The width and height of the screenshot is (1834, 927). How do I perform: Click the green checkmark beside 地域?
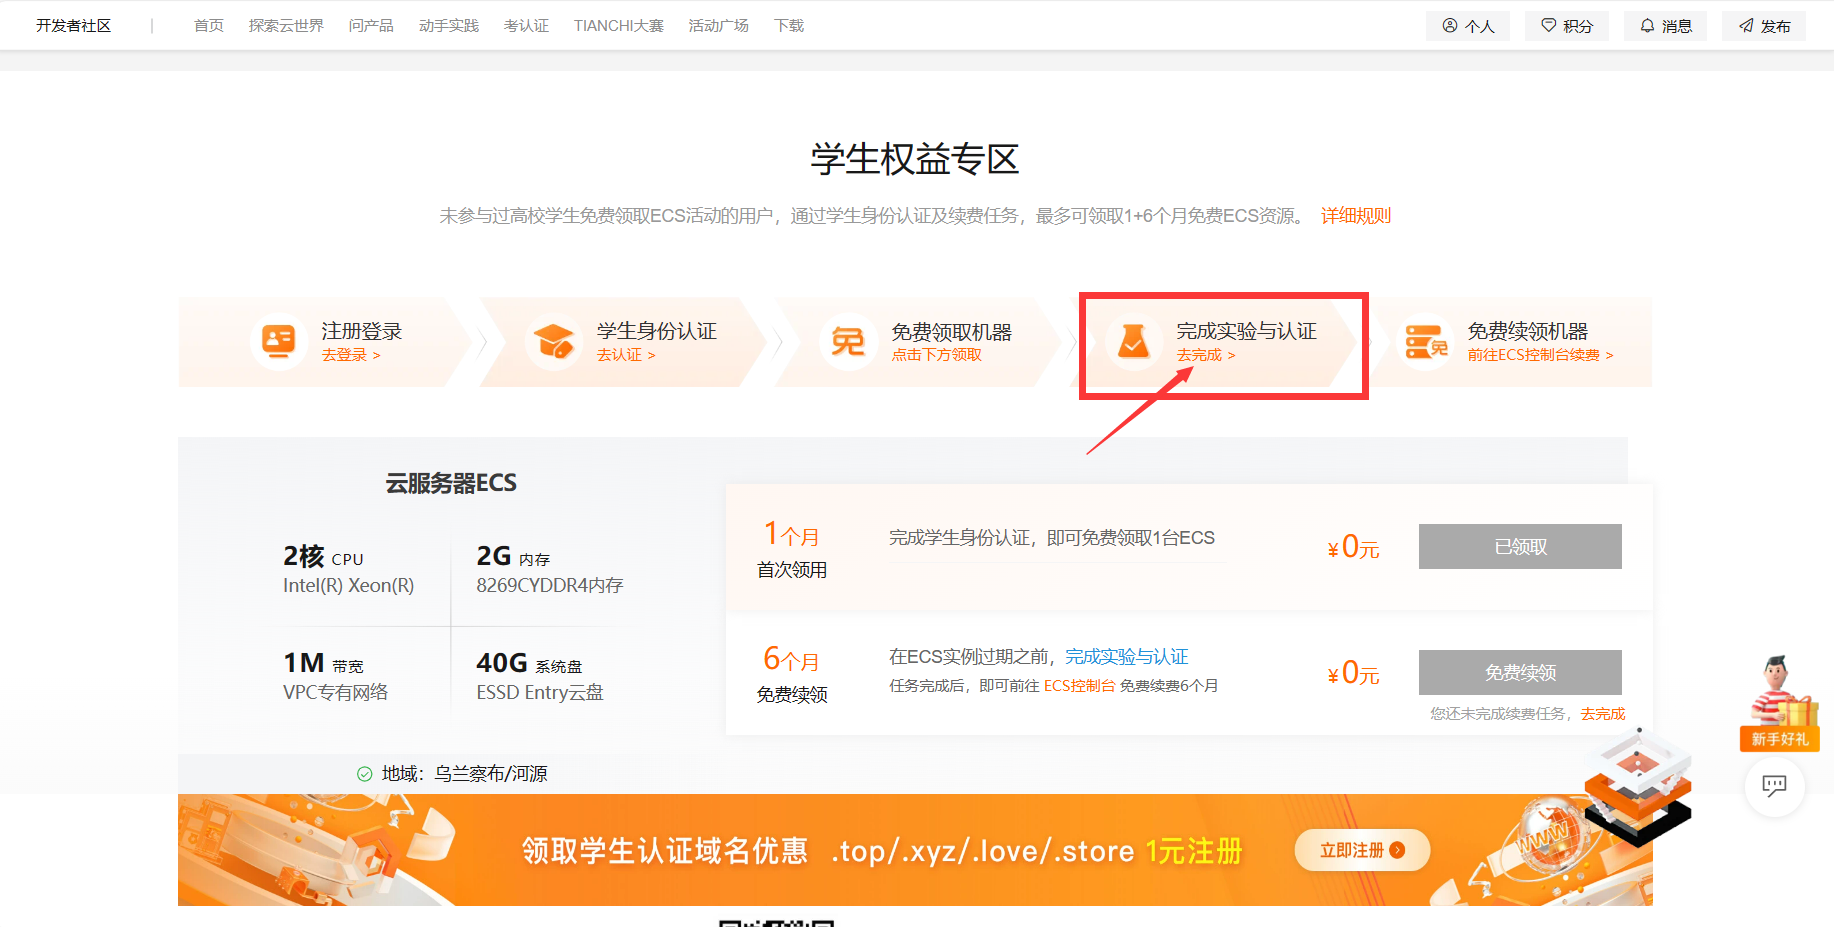click(x=365, y=774)
